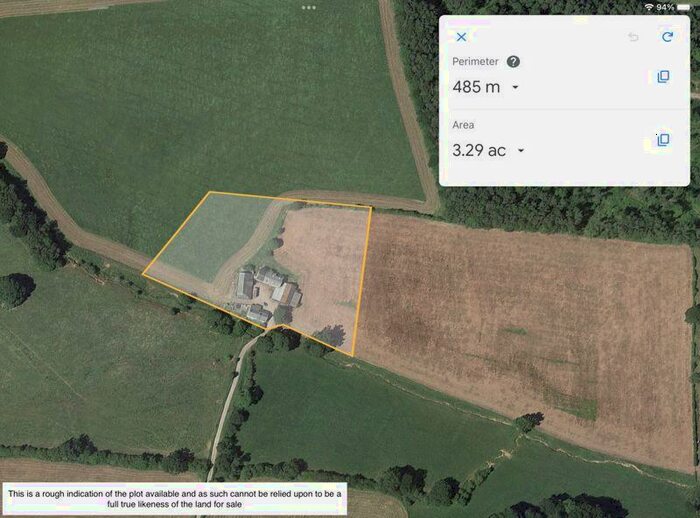Open the perimeter unit dropdown arrow
The width and height of the screenshot is (700, 518).
point(515,87)
